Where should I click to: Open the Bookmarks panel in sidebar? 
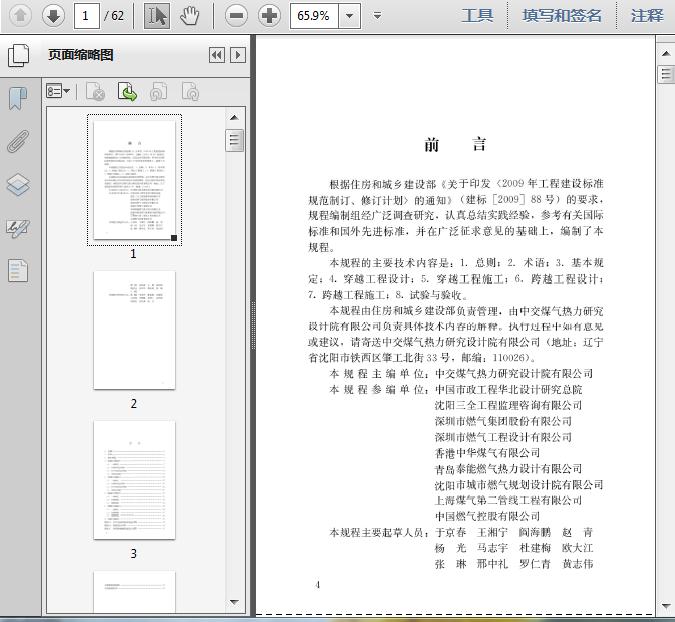pos(18,98)
